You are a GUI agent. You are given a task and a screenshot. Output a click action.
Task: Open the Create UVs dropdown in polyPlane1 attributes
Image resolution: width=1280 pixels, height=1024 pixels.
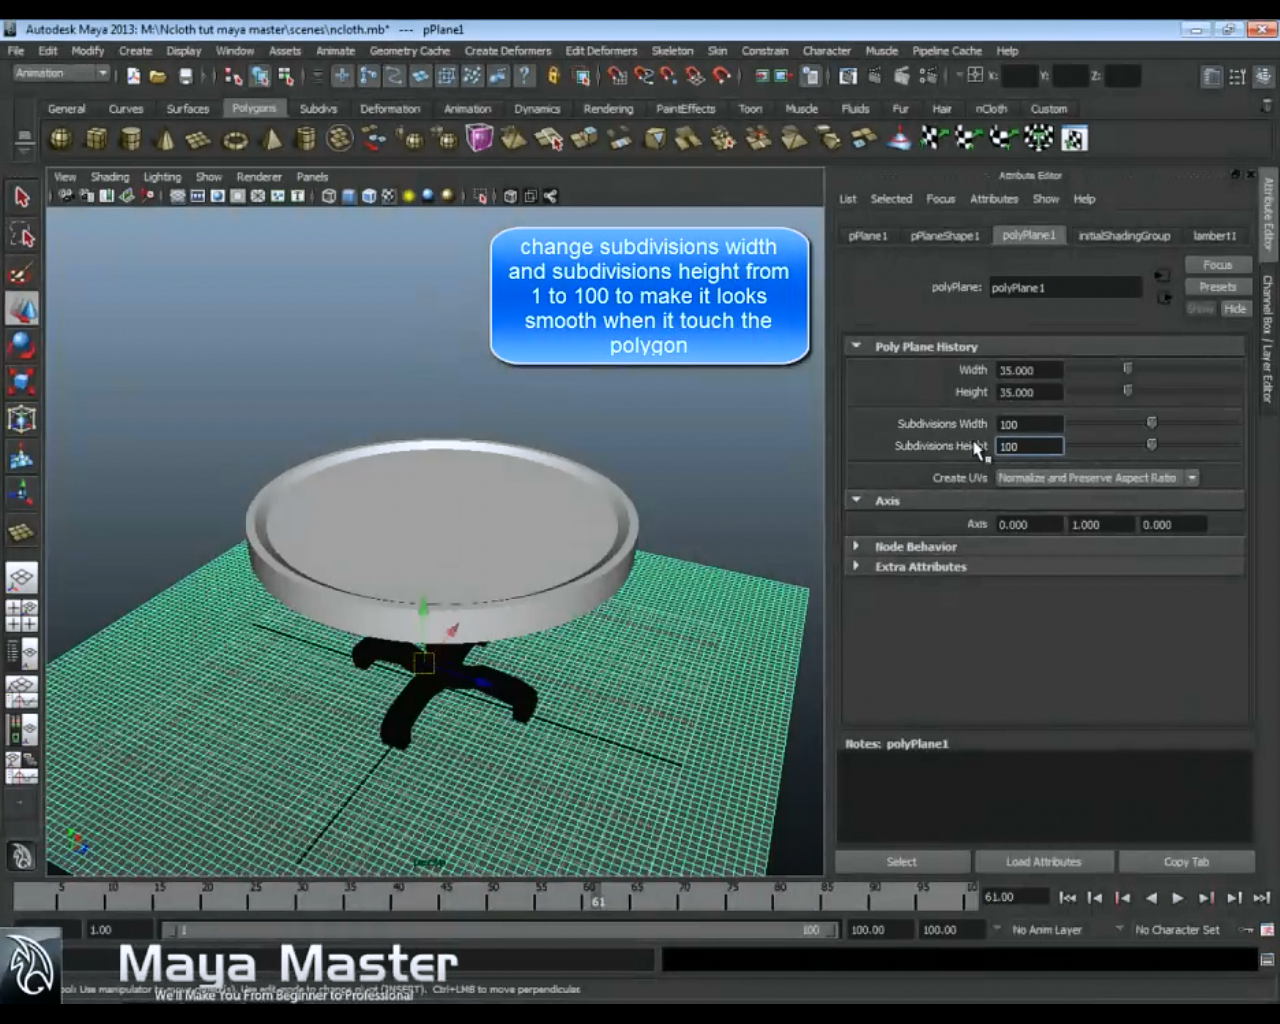(x=1191, y=477)
